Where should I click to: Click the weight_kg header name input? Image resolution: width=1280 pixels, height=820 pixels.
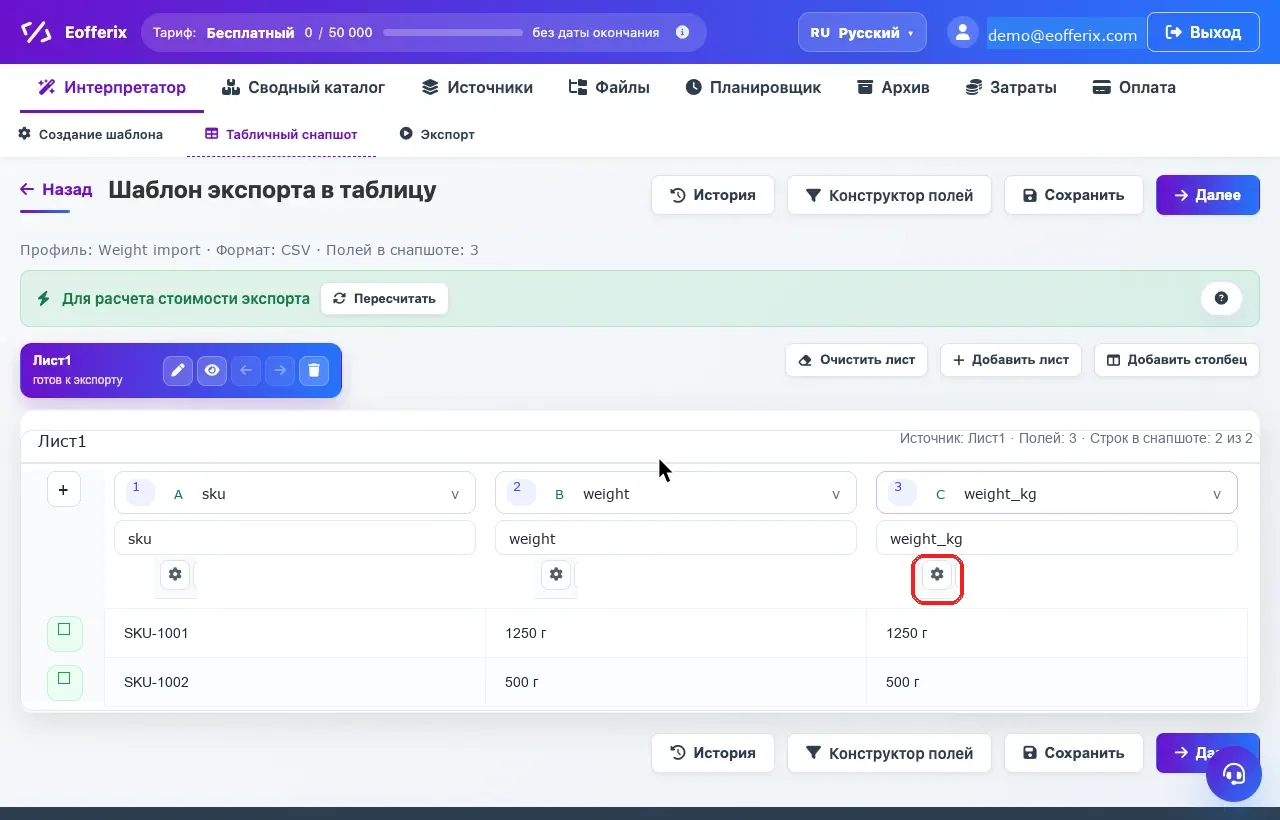tap(1056, 538)
